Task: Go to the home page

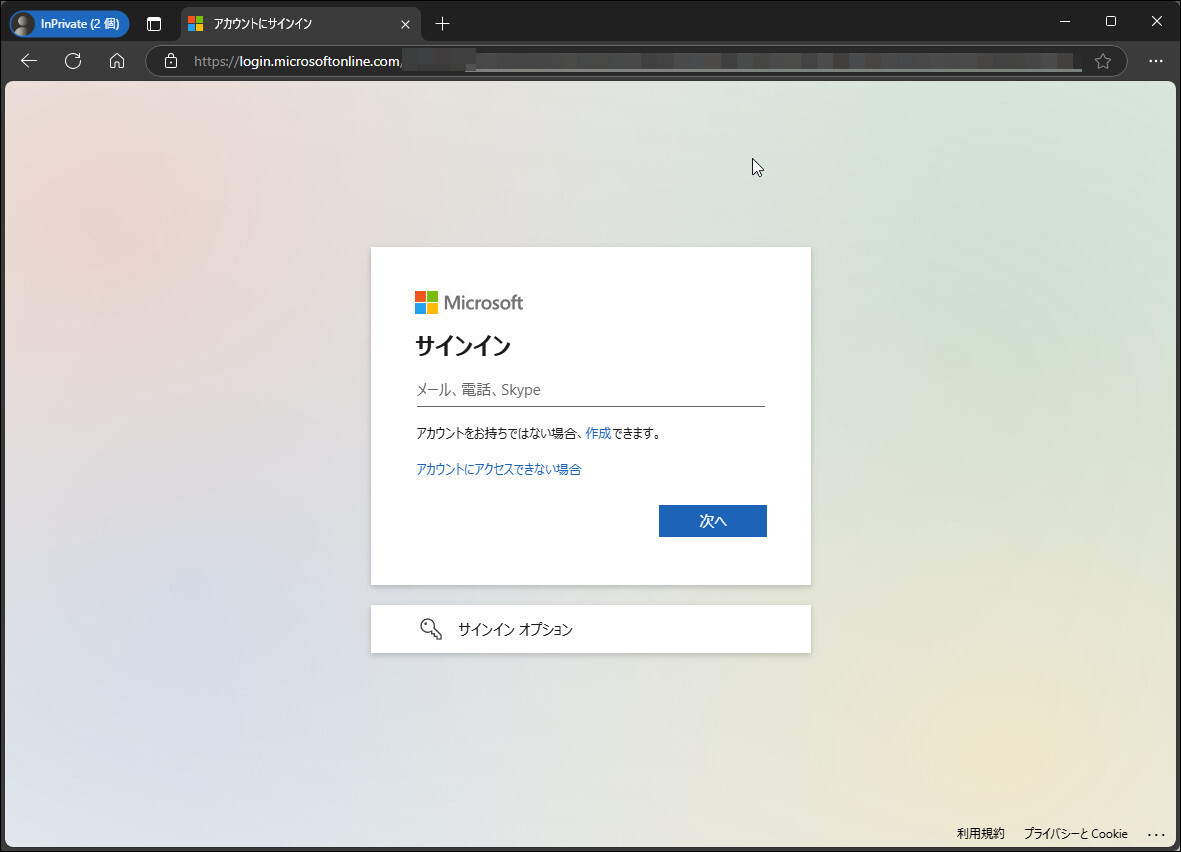Action: point(117,61)
